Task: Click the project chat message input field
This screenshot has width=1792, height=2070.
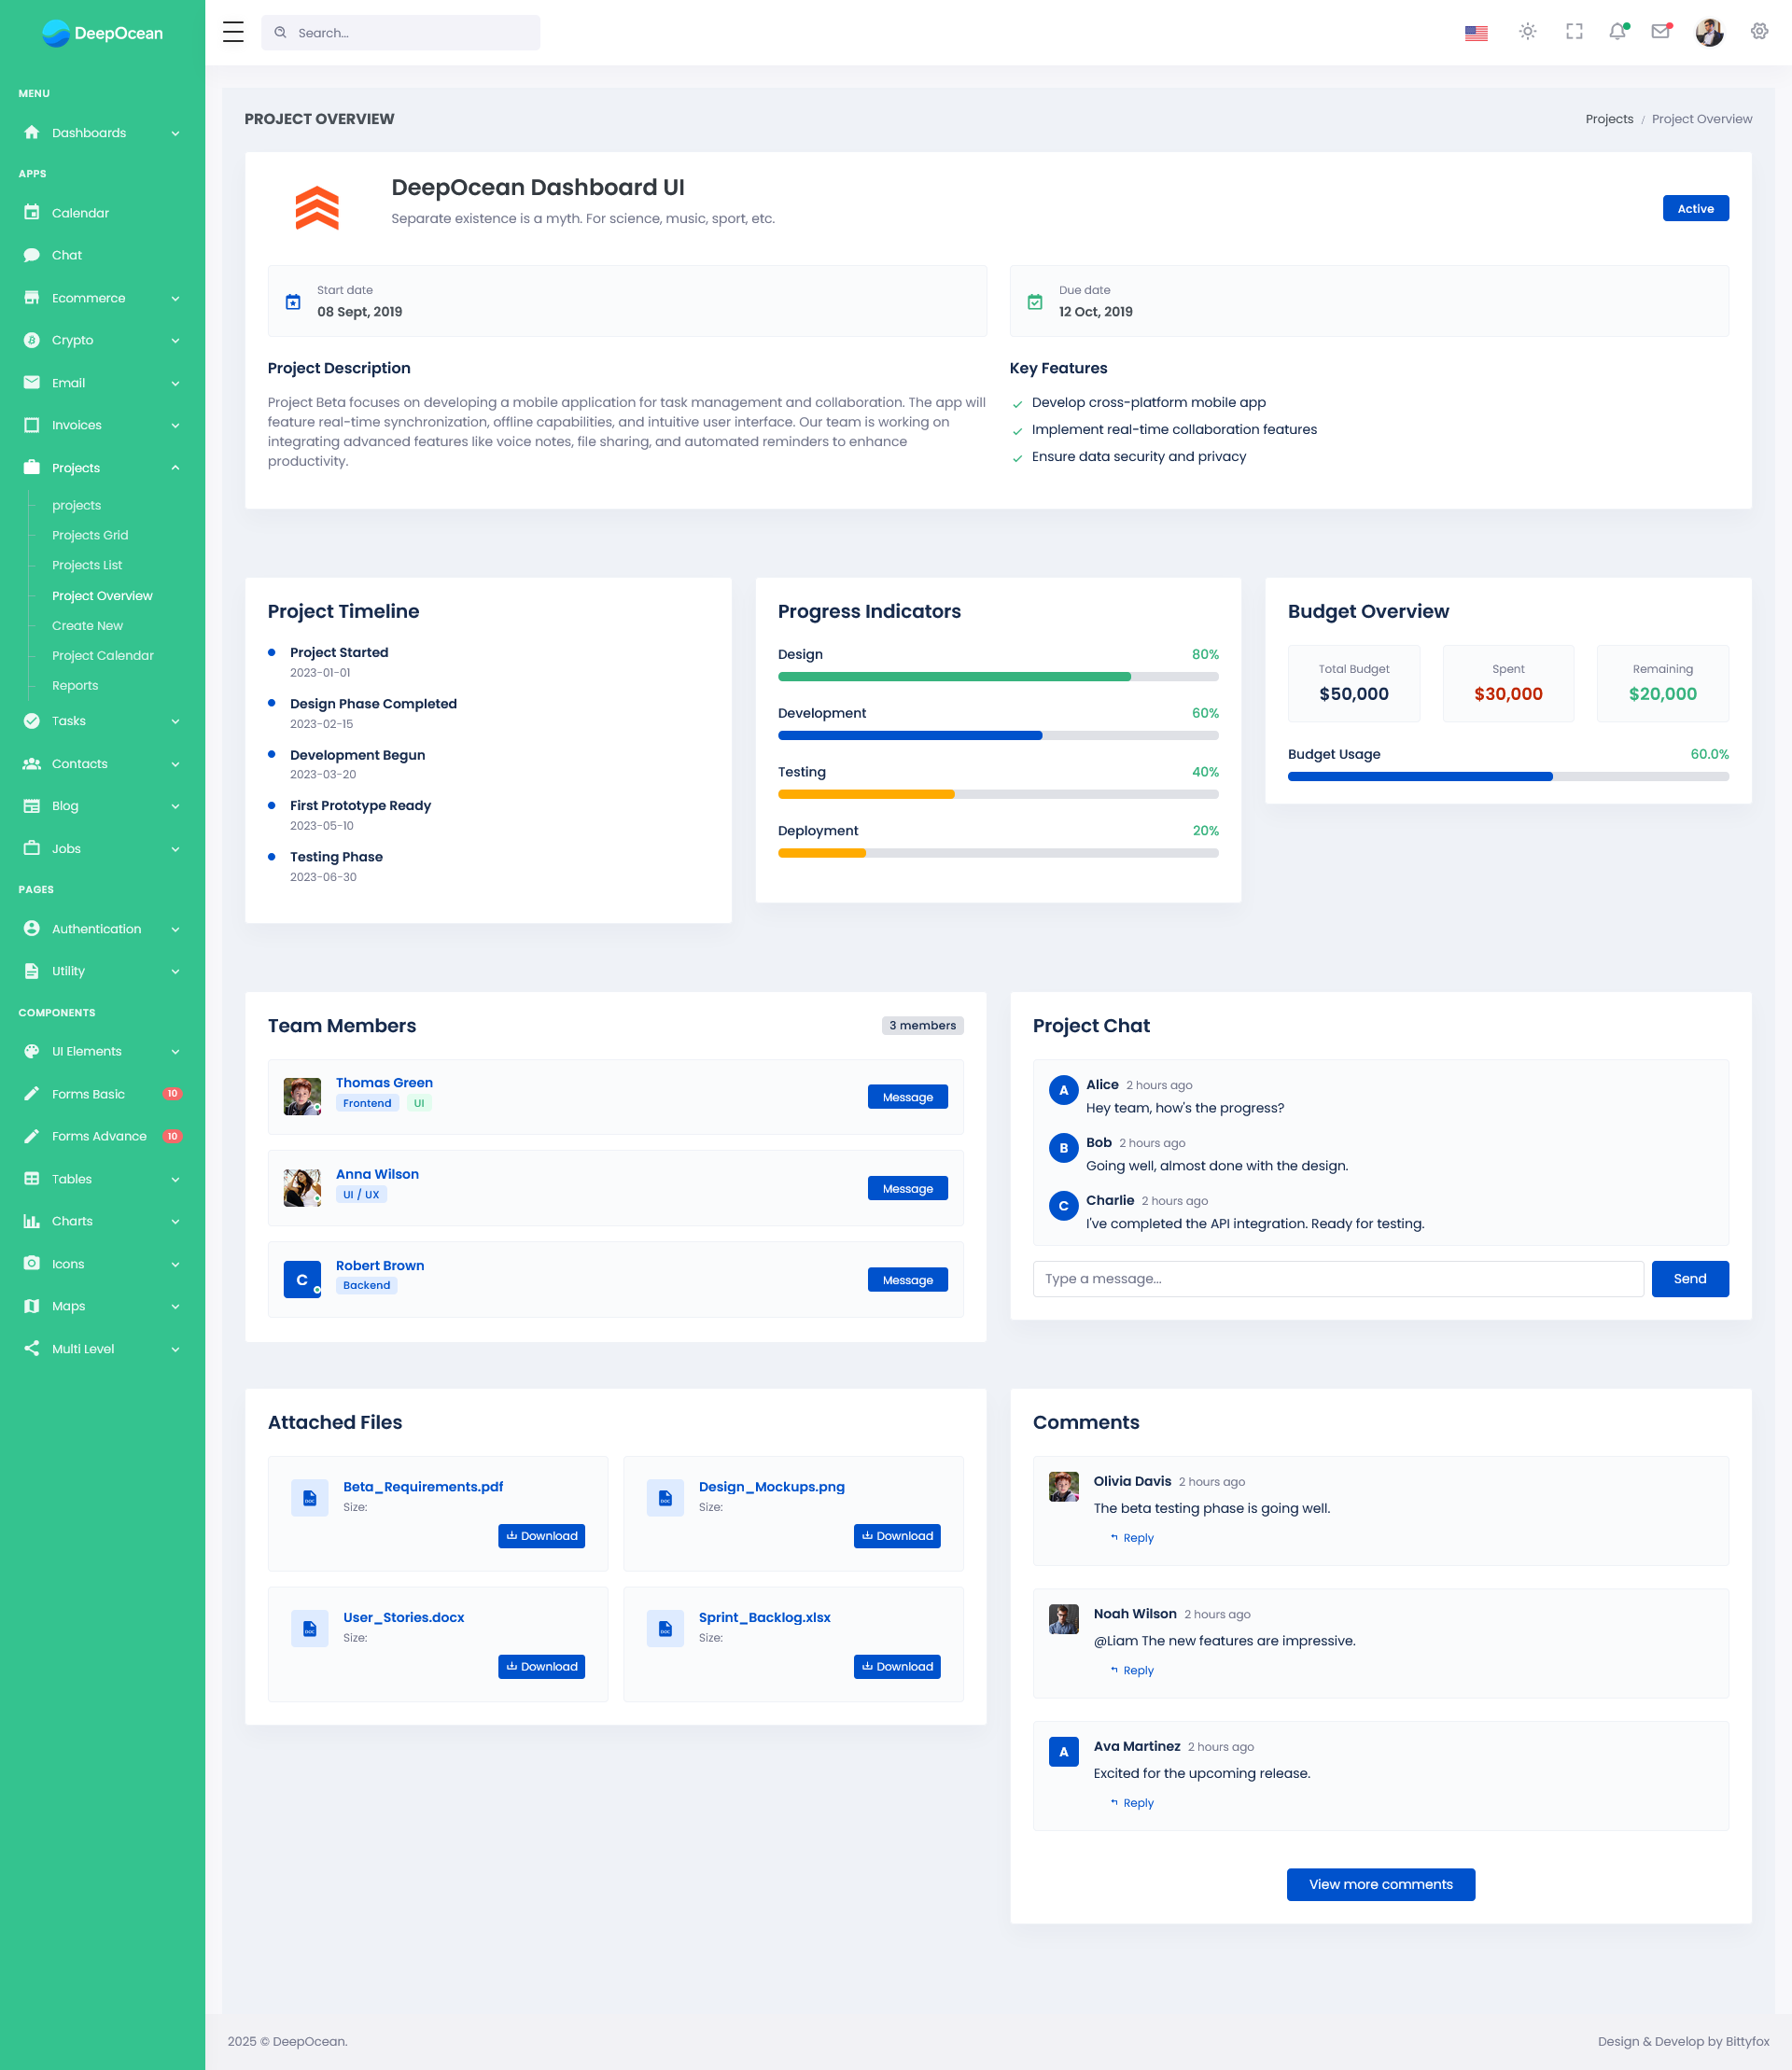Action: coord(1337,1278)
